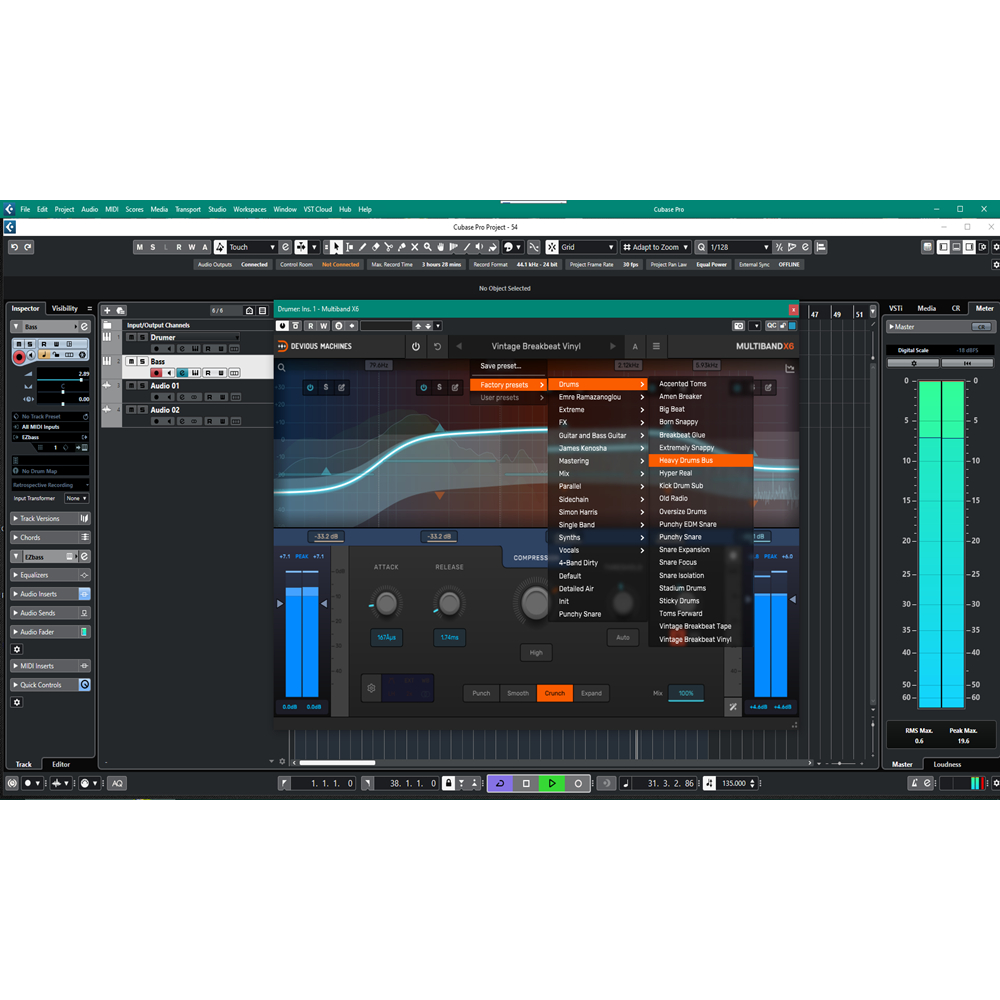Click the Multiband X6 plugin power icon
Image resolution: width=1000 pixels, height=1000 pixels.
tap(416, 346)
